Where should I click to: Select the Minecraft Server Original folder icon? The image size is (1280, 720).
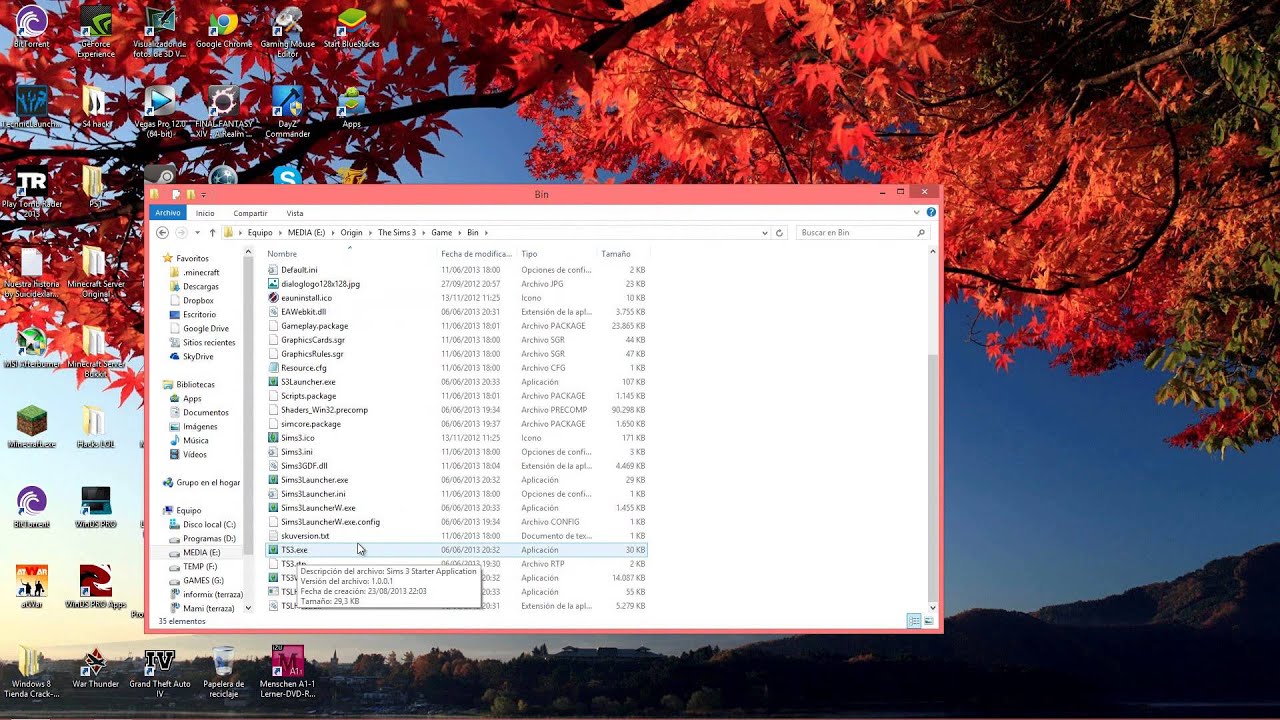[95, 273]
